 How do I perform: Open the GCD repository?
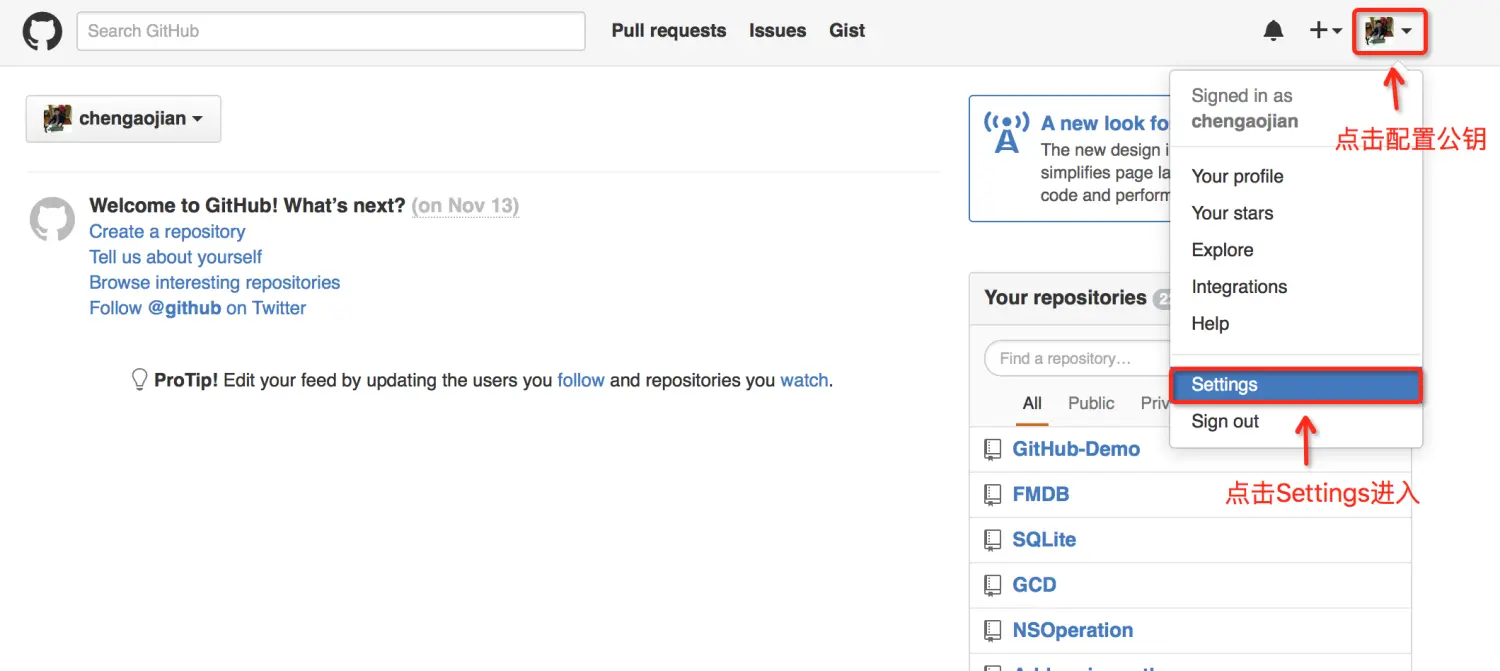[x=1034, y=585]
